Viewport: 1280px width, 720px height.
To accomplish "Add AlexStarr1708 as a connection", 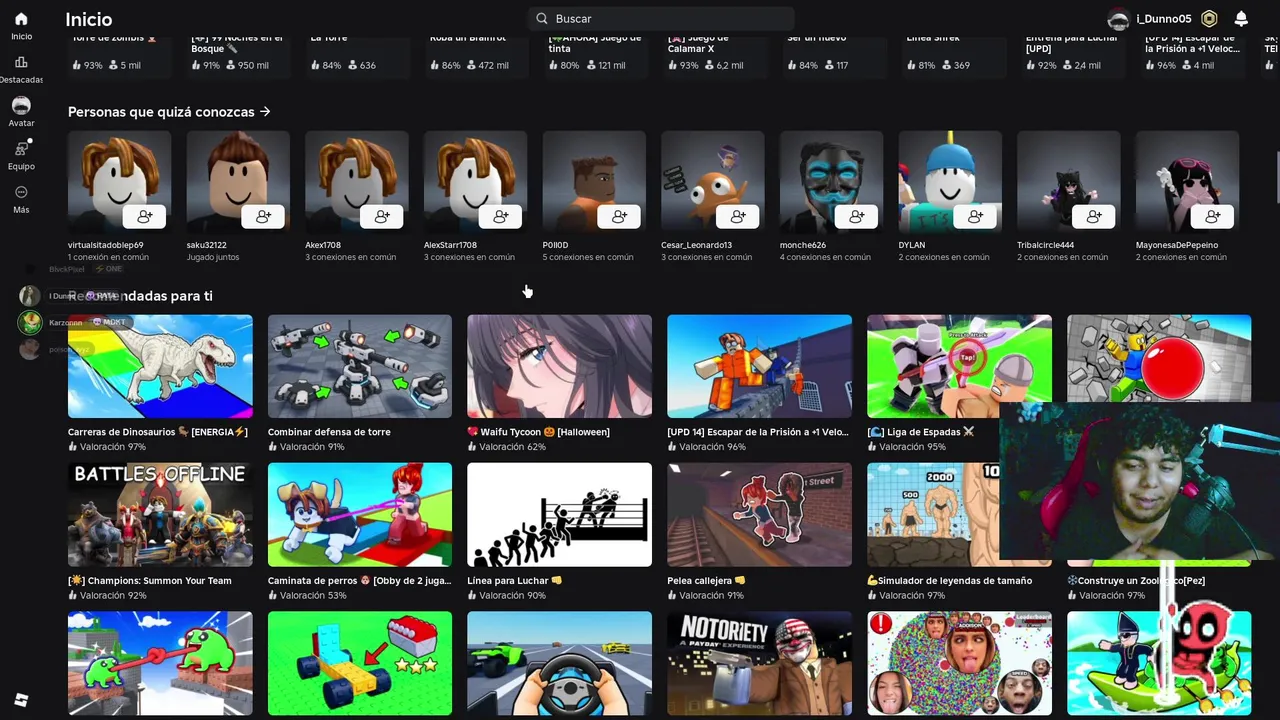I will [x=501, y=216].
